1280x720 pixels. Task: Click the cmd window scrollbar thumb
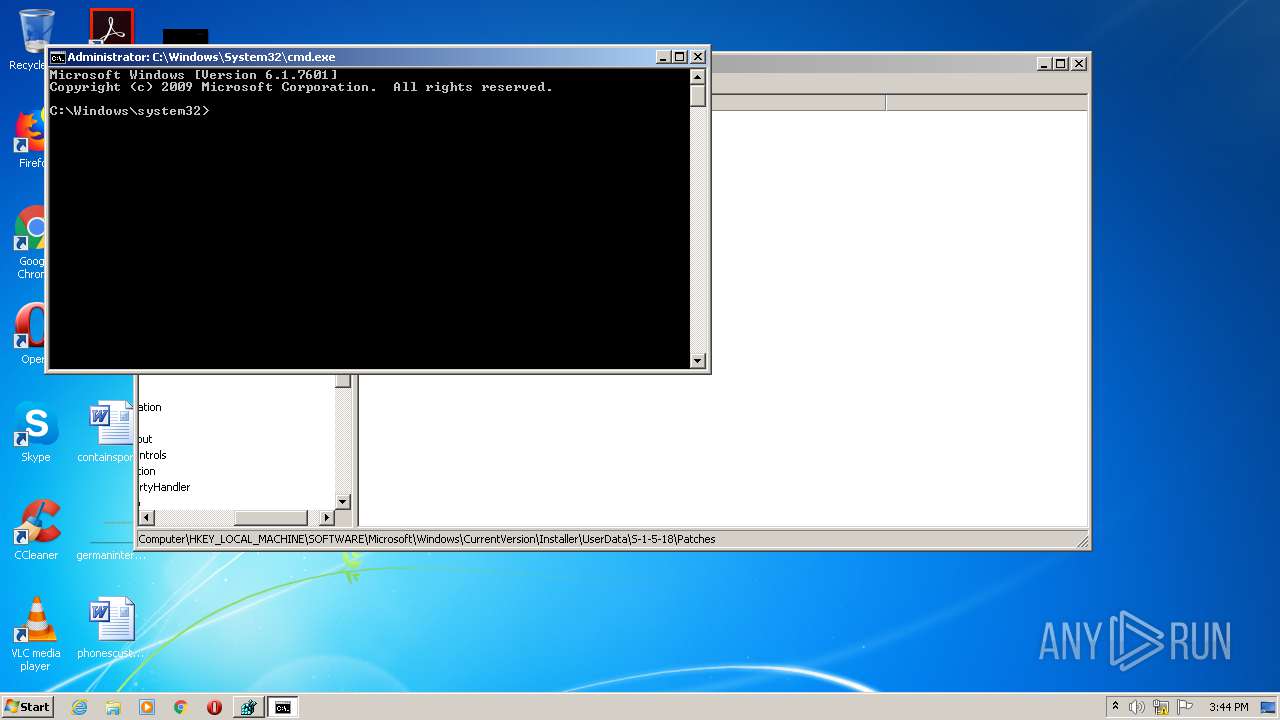click(698, 96)
